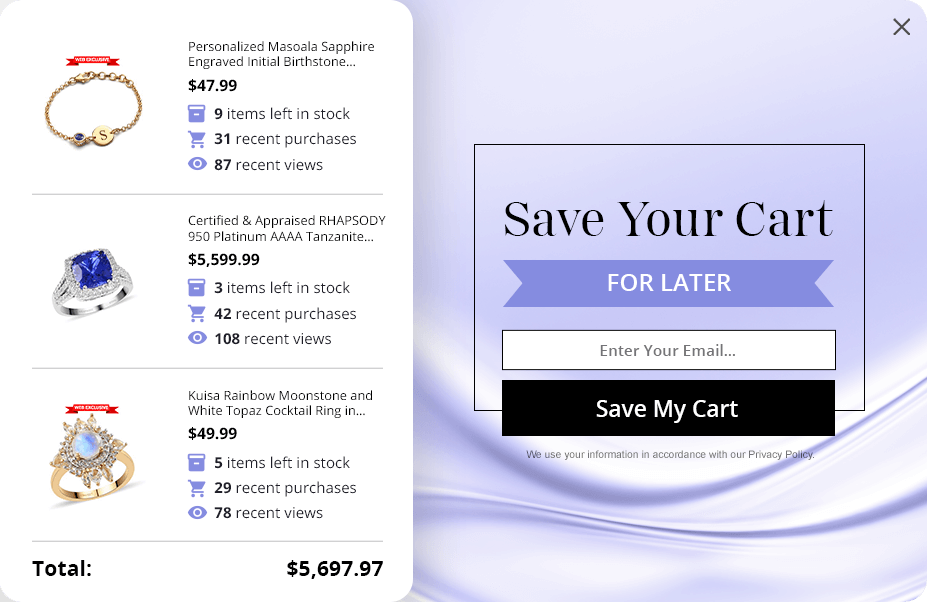Open the Kuisa Rainbow Moonstone product title
927x602 pixels.
point(280,403)
